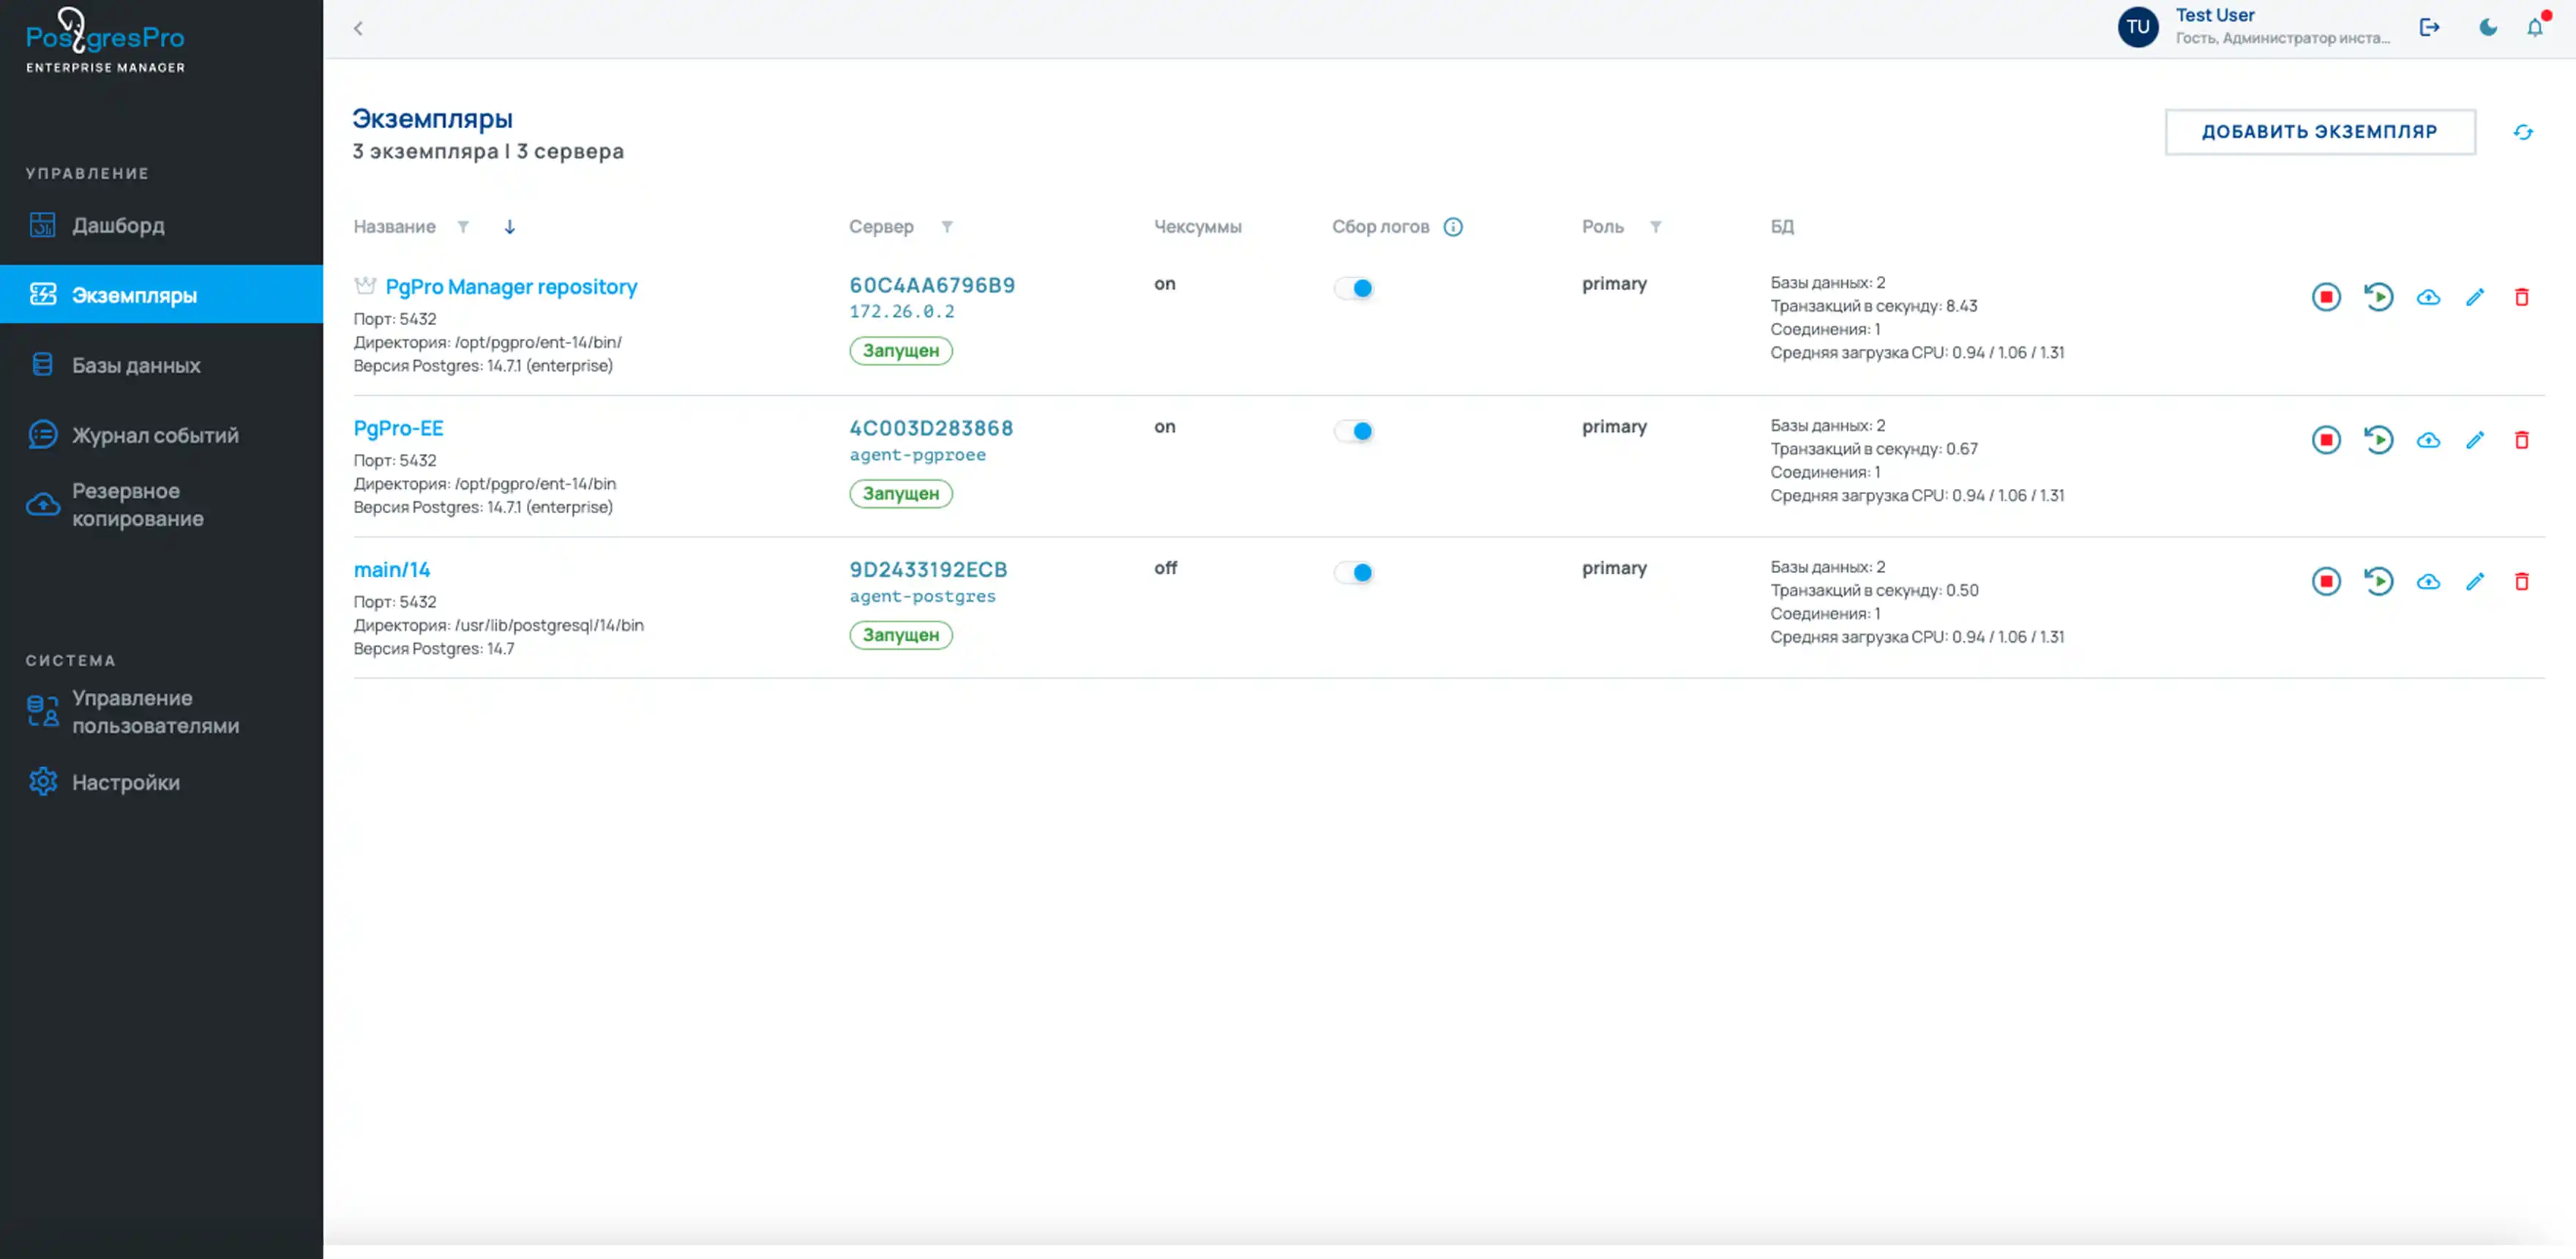
Task: Open the Название column filter
Action: 463,227
